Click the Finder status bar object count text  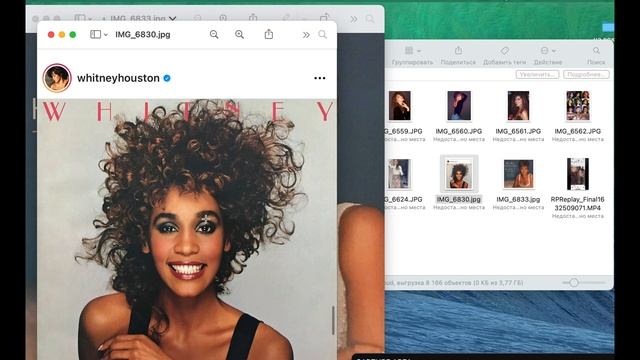pos(454,282)
